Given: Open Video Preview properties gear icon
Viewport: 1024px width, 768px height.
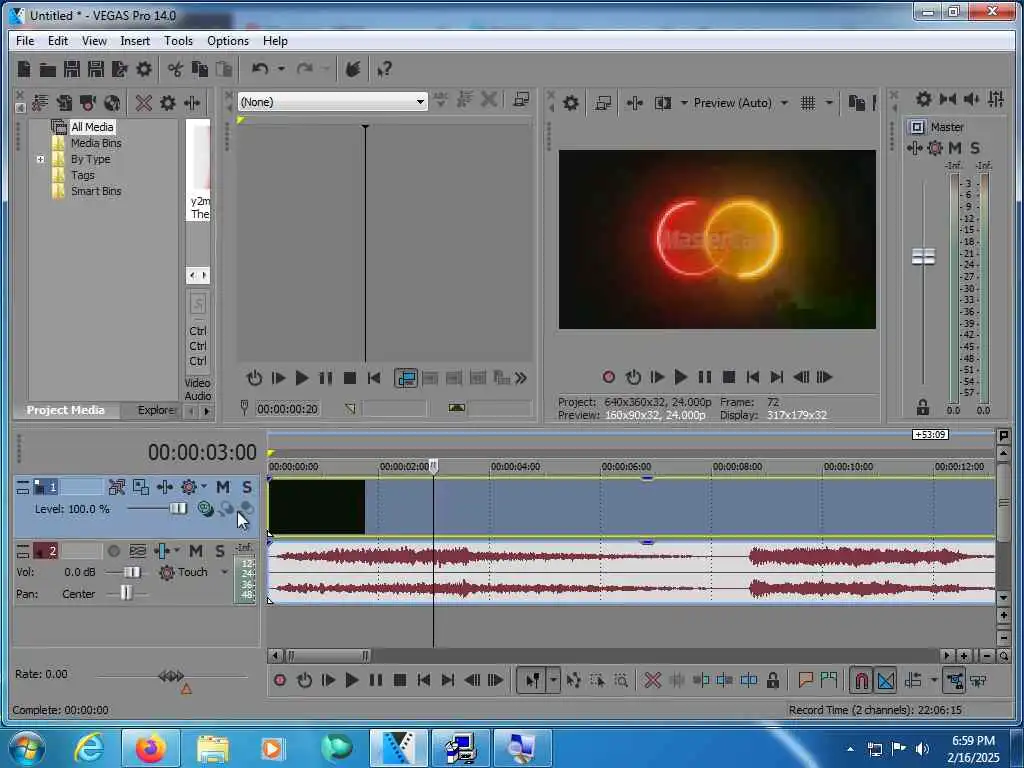Looking at the screenshot, I should pos(571,103).
